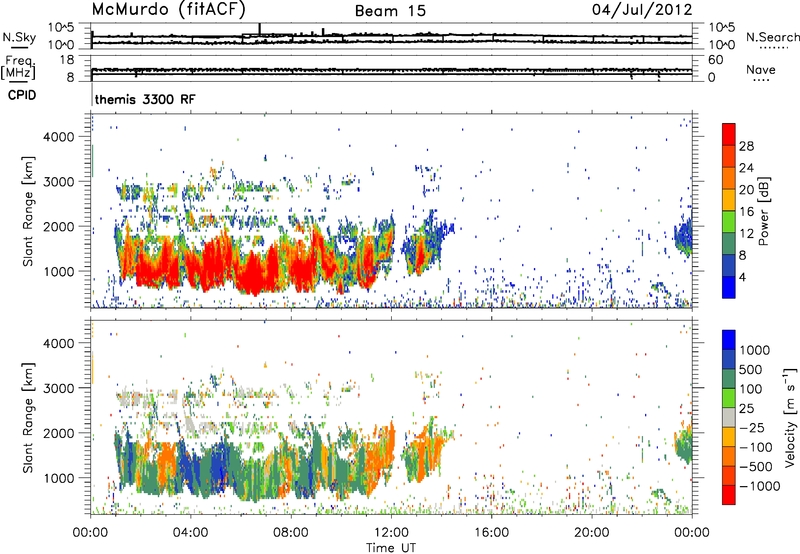
Task: Select the themis 3300 RF text
Action: pyautogui.click(x=145, y=99)
